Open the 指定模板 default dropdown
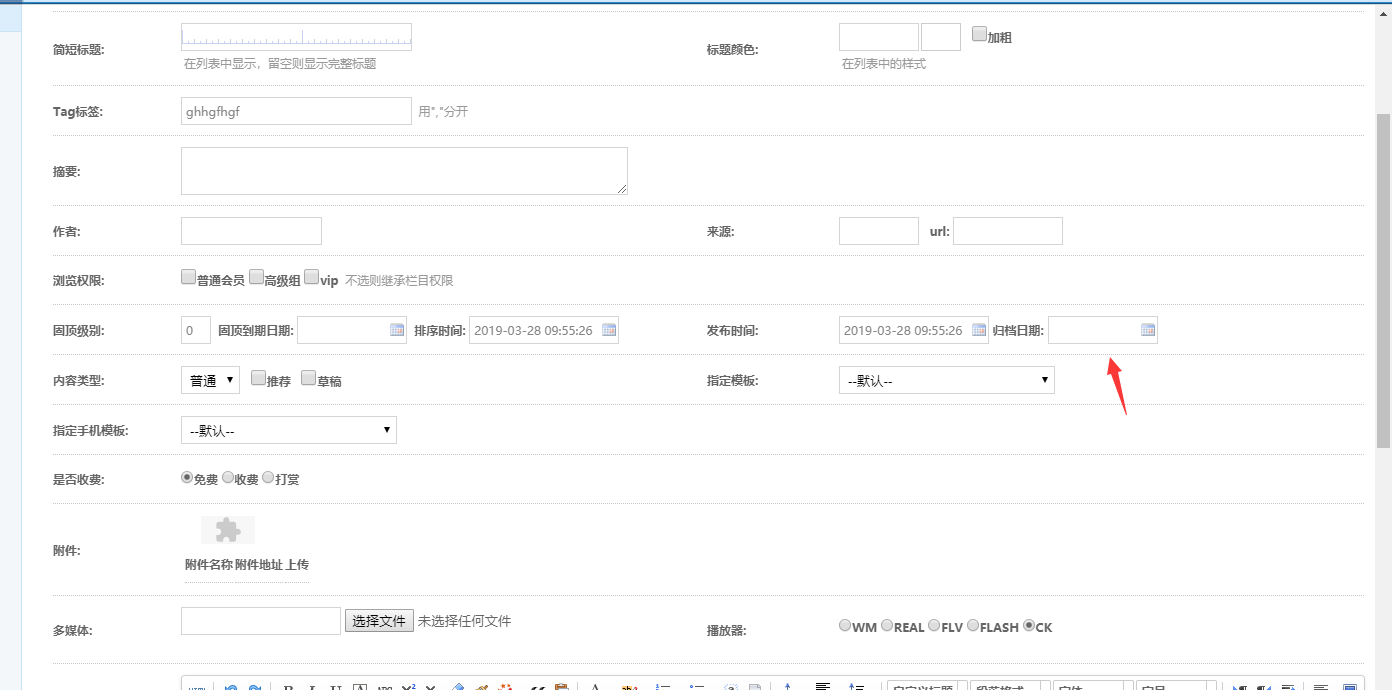 coord(946,380)
